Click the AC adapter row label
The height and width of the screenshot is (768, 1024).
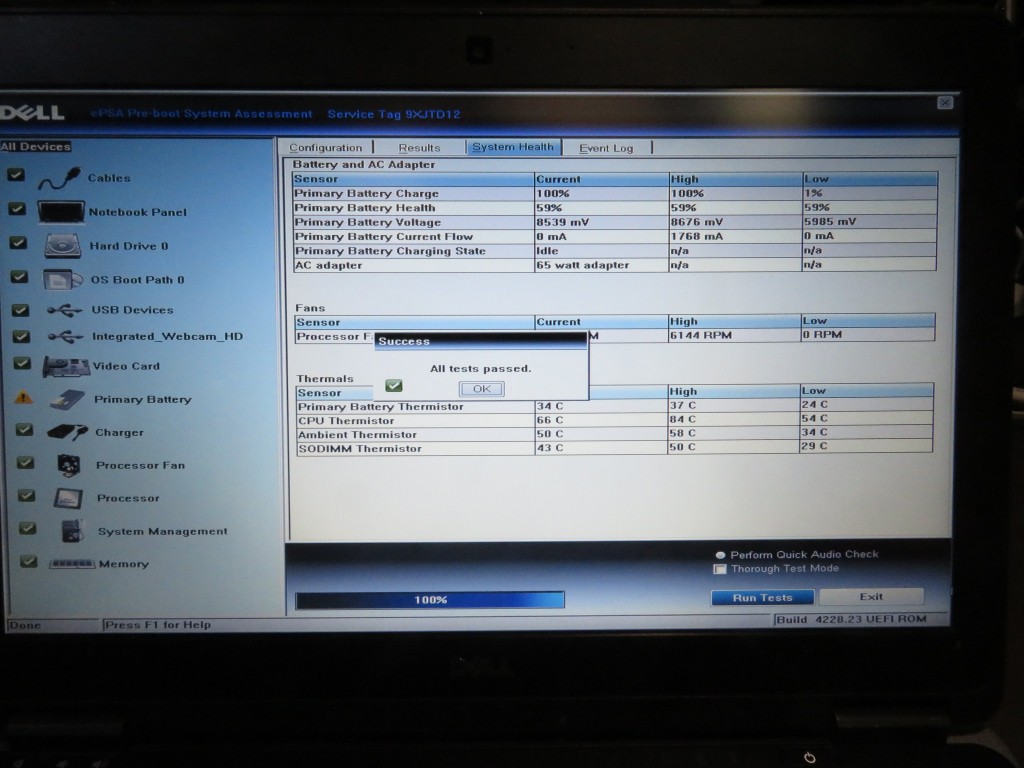tap(328, 265)
